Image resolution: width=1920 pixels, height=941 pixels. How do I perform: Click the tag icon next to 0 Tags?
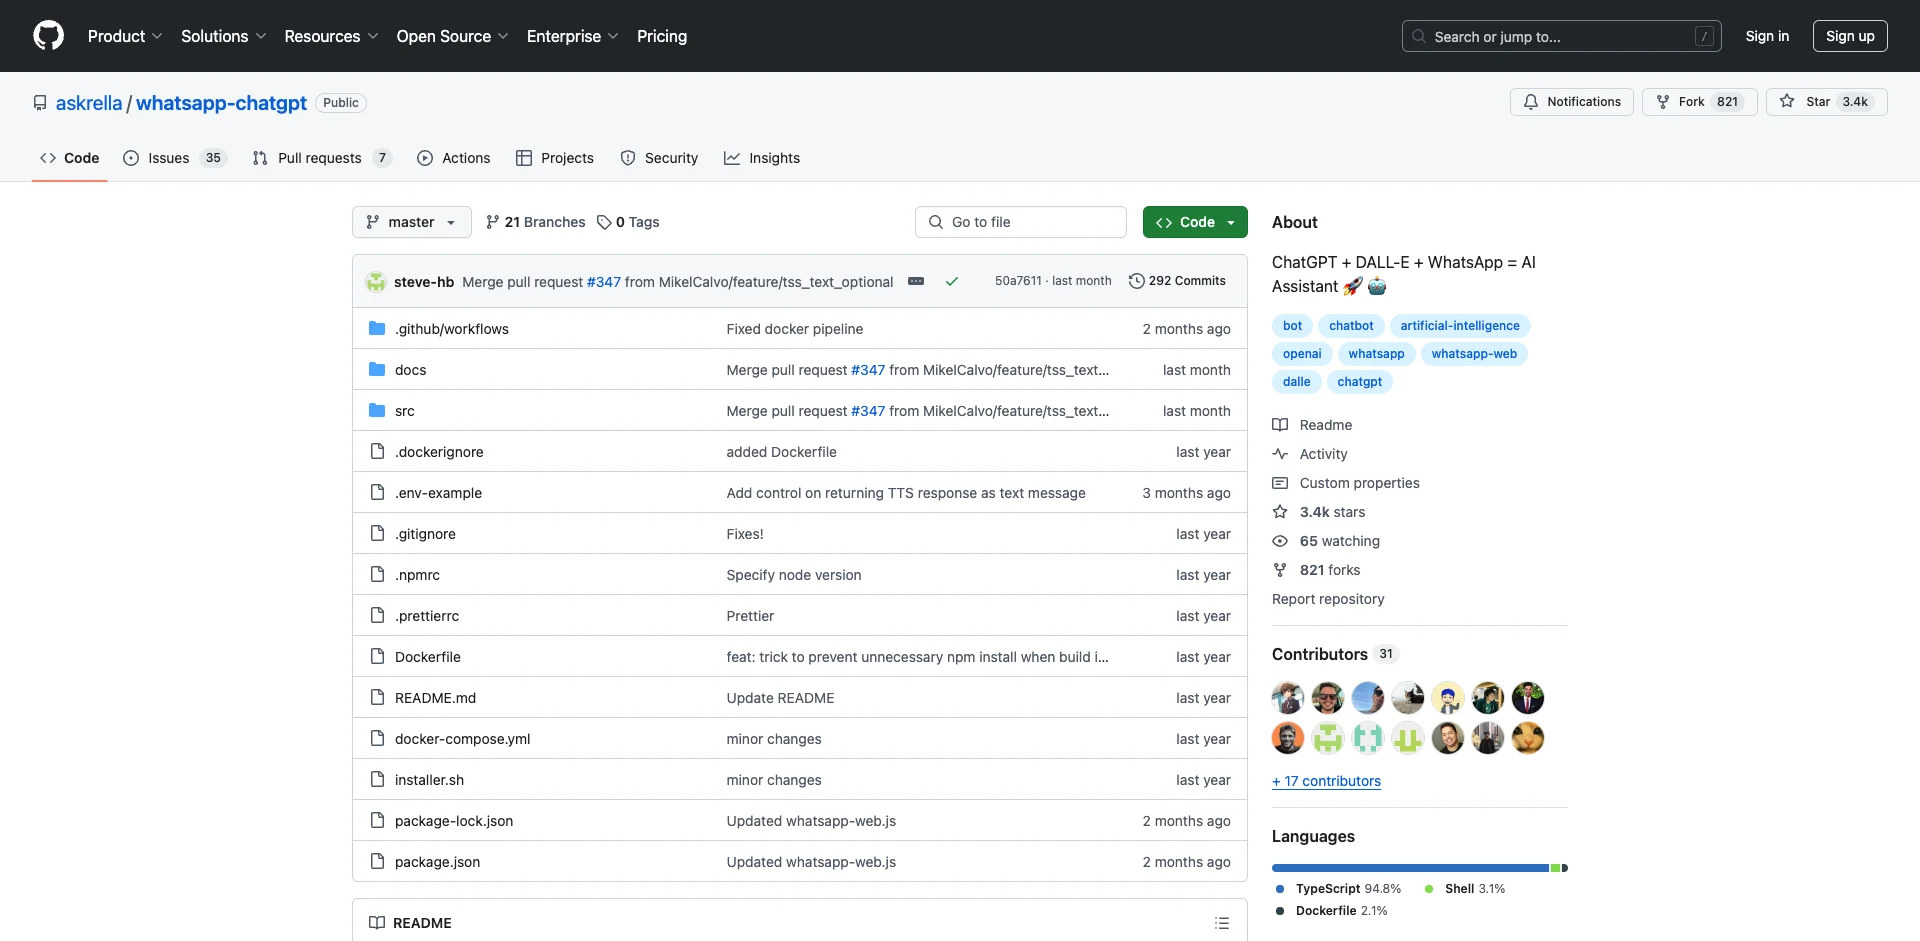(604, 222)
